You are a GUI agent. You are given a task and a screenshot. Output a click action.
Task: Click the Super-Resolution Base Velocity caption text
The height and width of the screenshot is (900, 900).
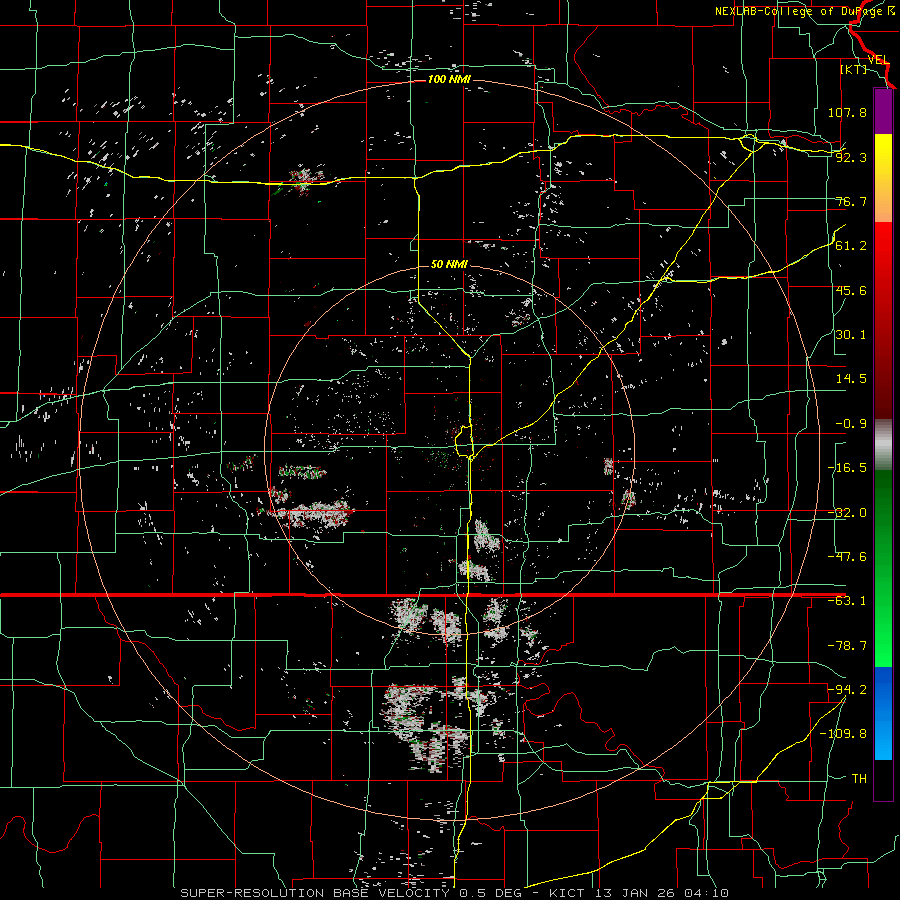(454, 893)
